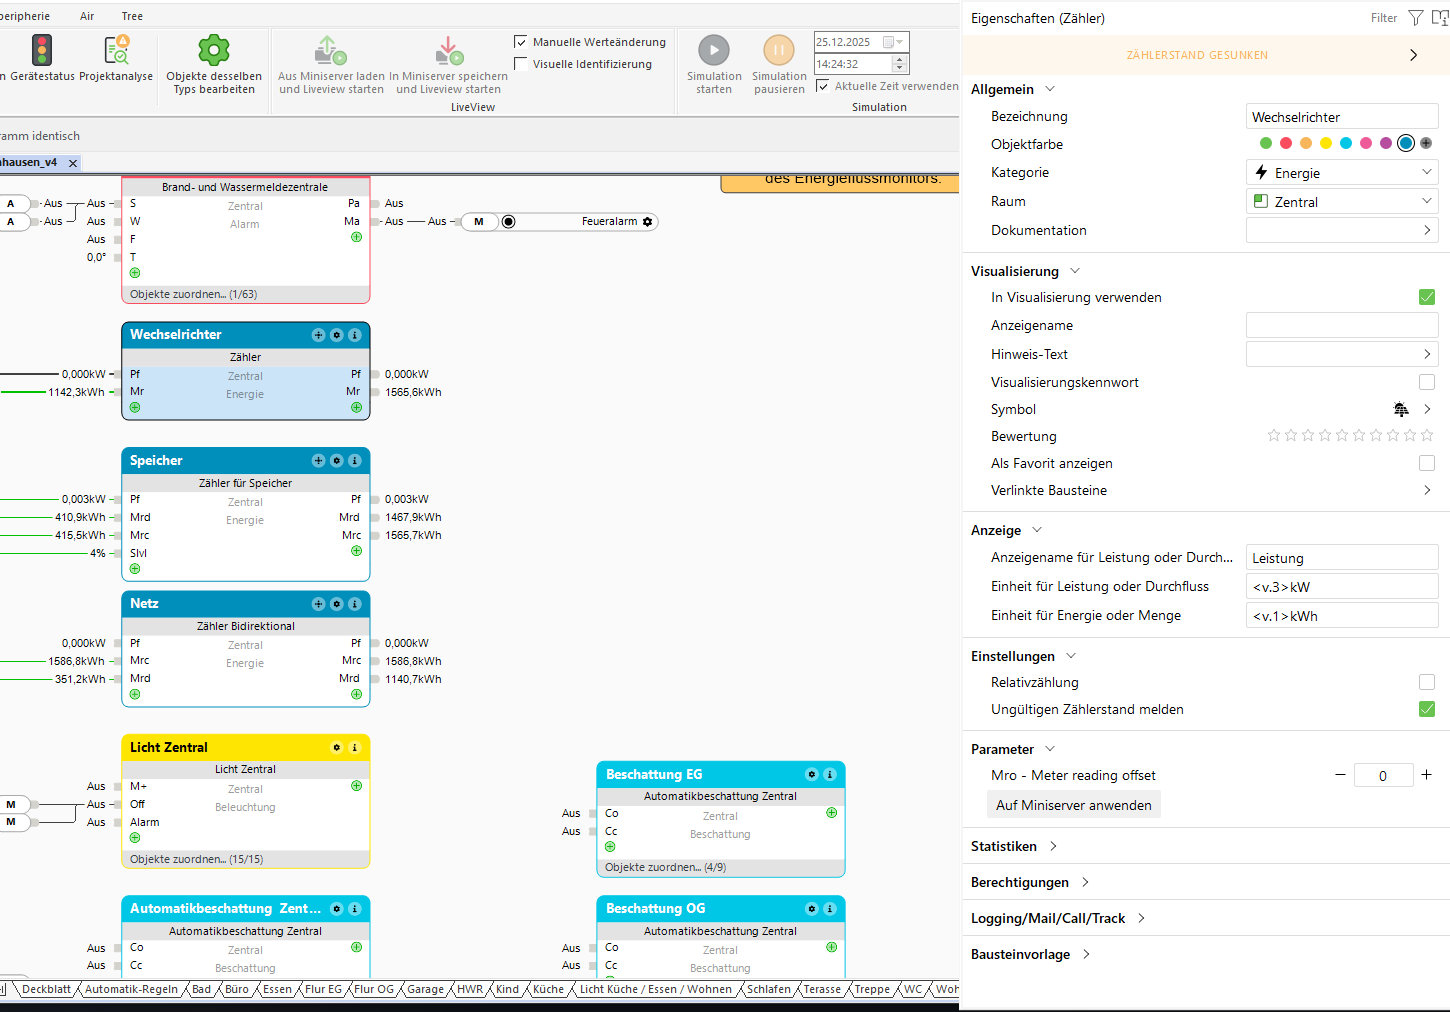Show info for the Beschattung EG block

click(830, 775)
